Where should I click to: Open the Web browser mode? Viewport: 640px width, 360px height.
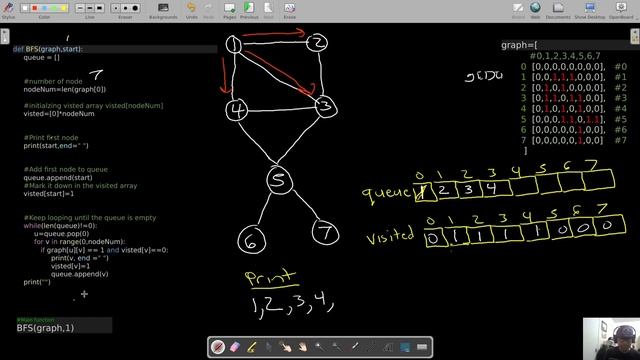(x=535, y=10)
